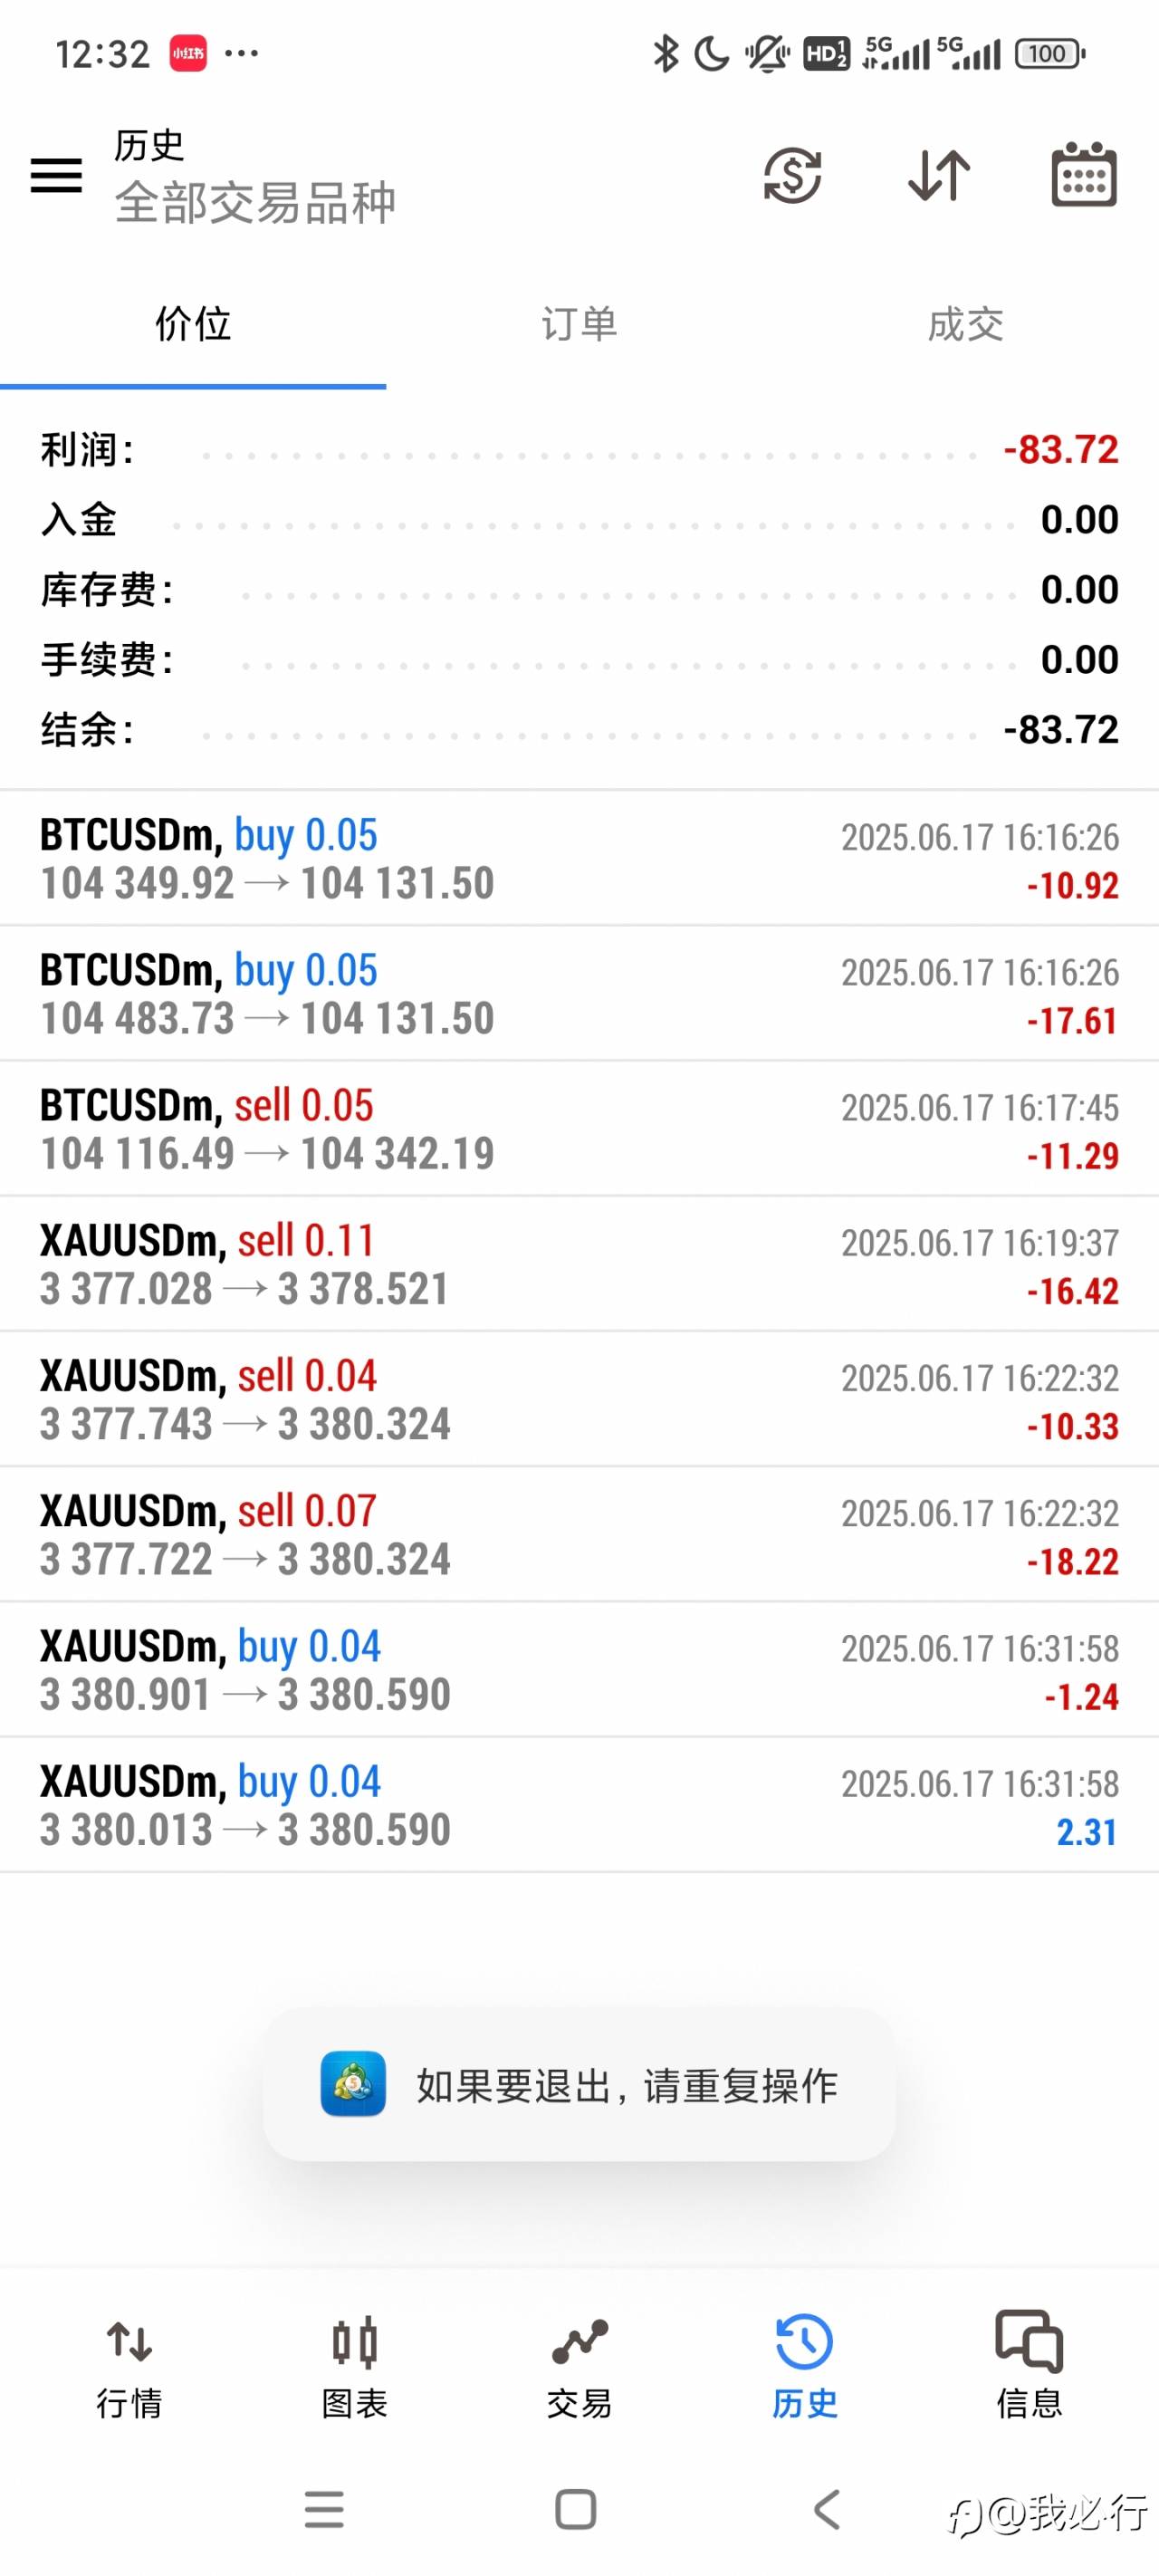Open the calendar date filter
Screen dimensions: 1159x2576
tap(1084, 176)
